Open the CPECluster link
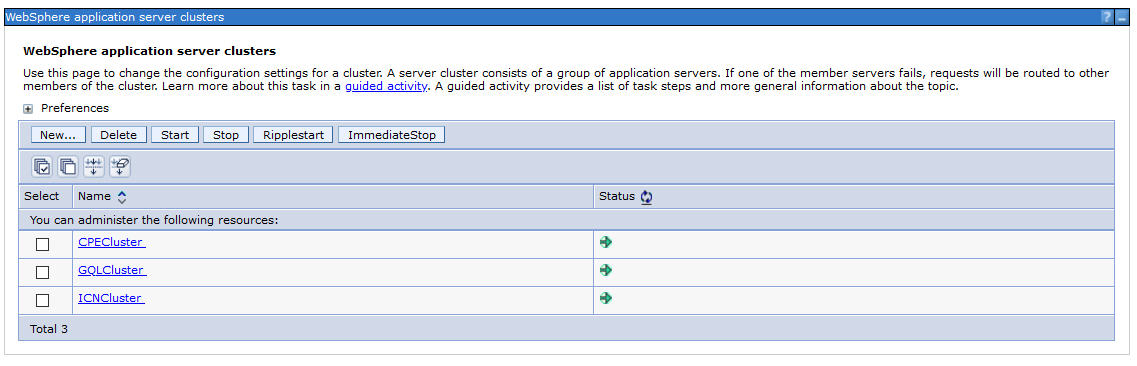The height and width of the screenshot is (366, 1137). (112, 242)
